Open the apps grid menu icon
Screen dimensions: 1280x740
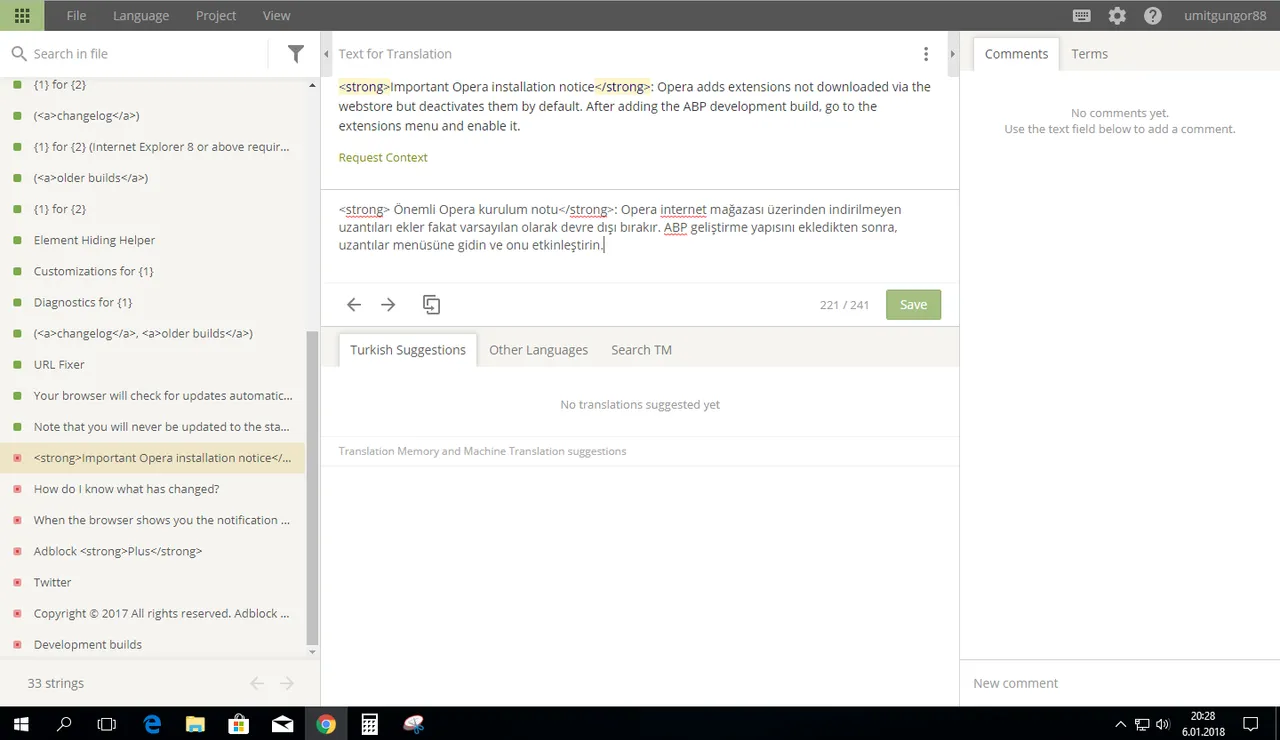click(22, 15)
